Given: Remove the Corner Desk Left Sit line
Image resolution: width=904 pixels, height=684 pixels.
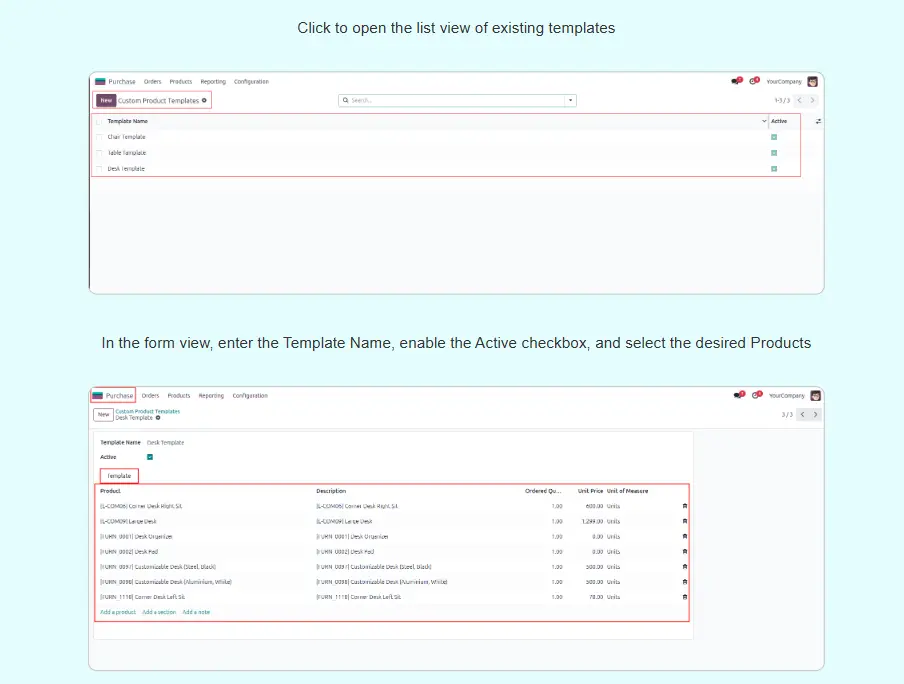Looking at the screenshot, I should (684, 597).
